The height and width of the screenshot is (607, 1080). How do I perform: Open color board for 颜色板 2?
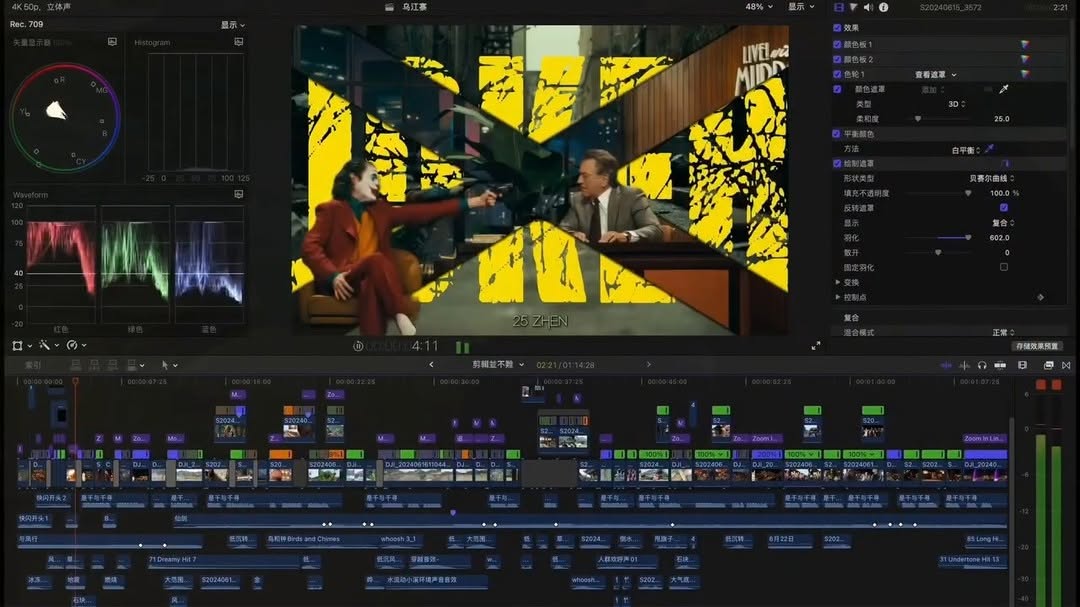click(1025, 59)
